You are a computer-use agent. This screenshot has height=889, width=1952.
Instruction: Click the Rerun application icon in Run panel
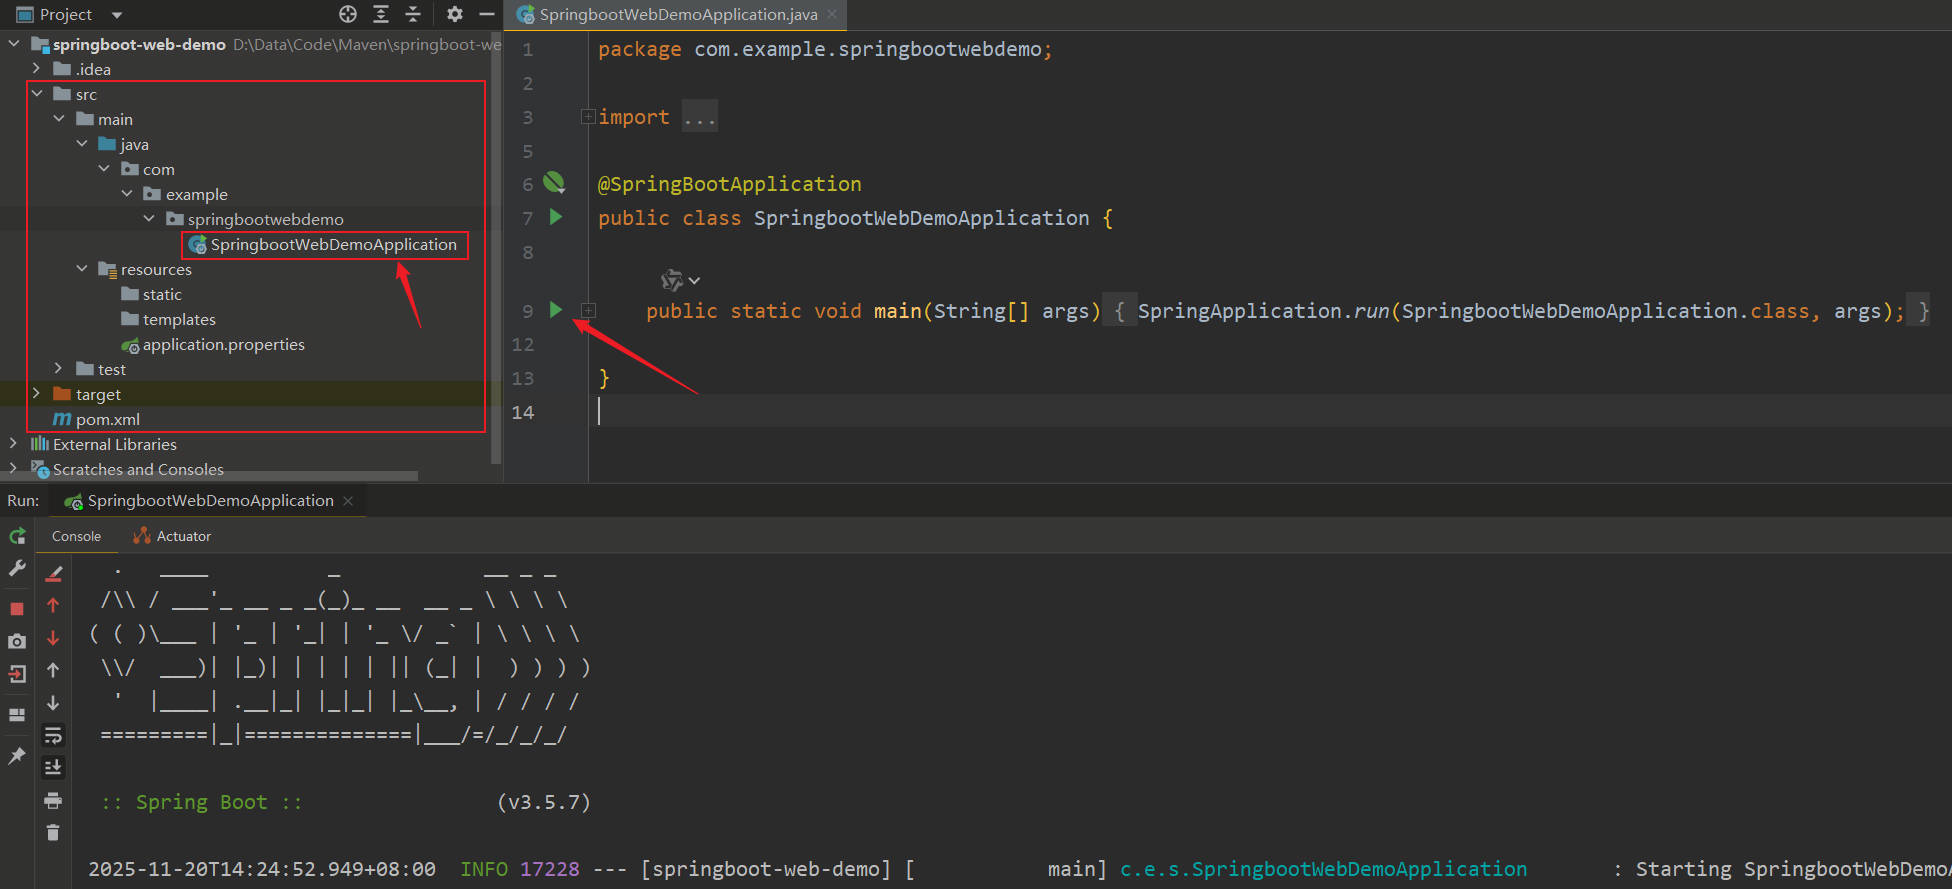pos(17,536)
